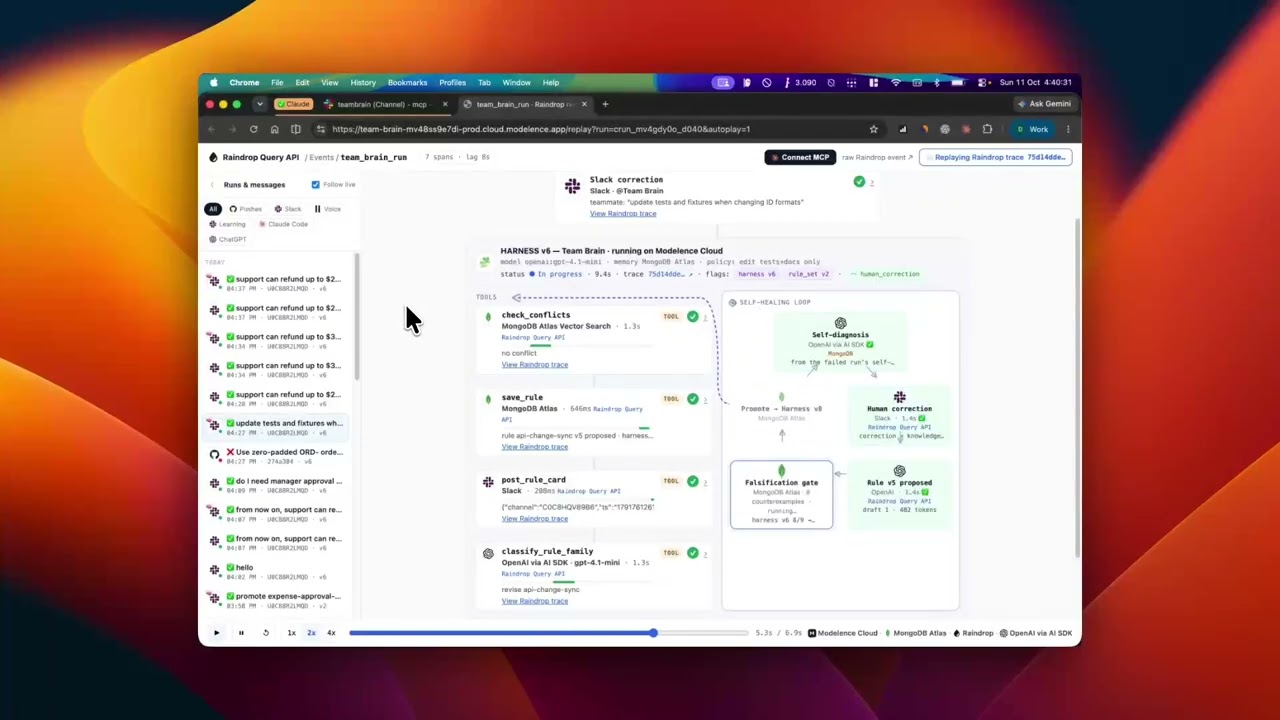
Task: Restart the replay with the loop icon
Action: (266, 633)
